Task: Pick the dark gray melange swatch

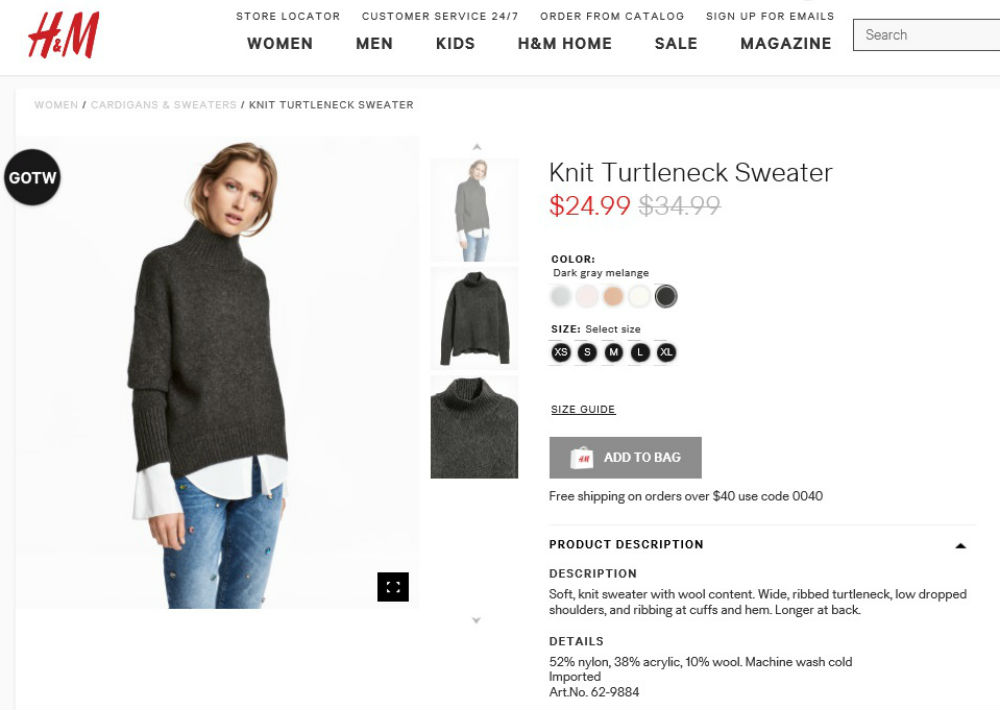Action: 666,296
